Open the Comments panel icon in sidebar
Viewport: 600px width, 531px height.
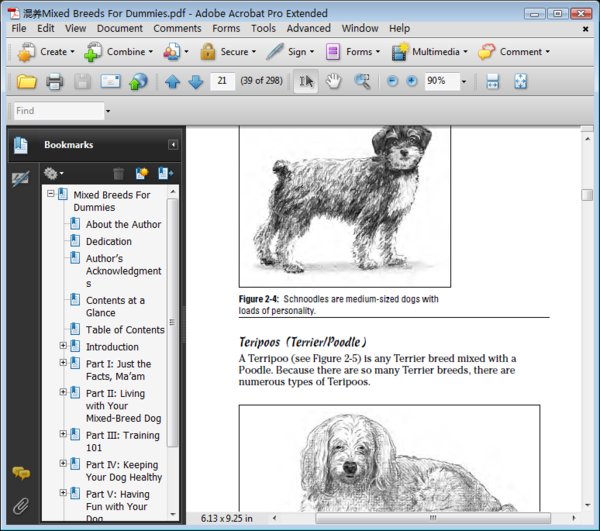tap(20, 473)
